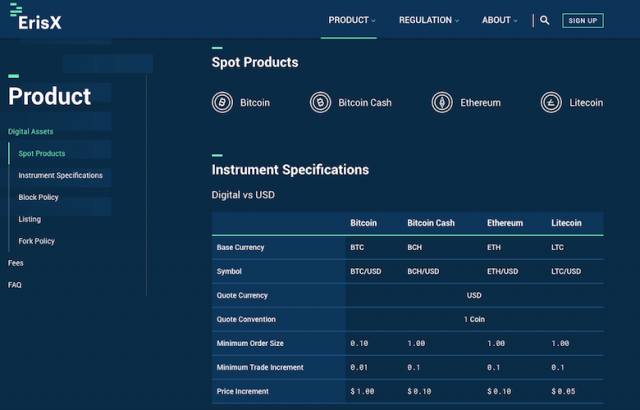The height and width of the screenshot is (410, 640).
Task: Click the ETH base currency cell
Action: 493,247
